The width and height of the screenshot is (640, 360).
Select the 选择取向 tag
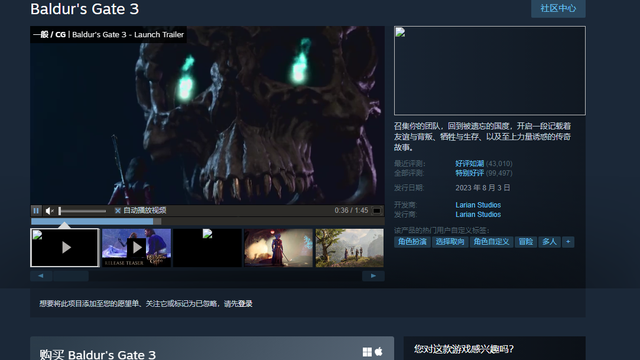(x=450, y=242)
